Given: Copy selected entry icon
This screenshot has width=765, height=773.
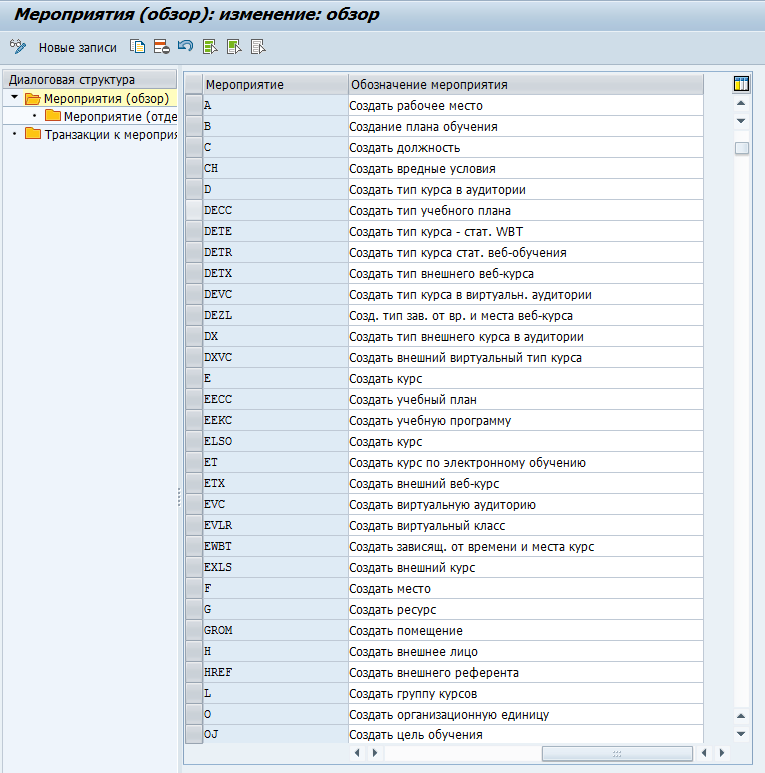Looking at the screenshot, I should pyautogui.click(x=137, y=47).
